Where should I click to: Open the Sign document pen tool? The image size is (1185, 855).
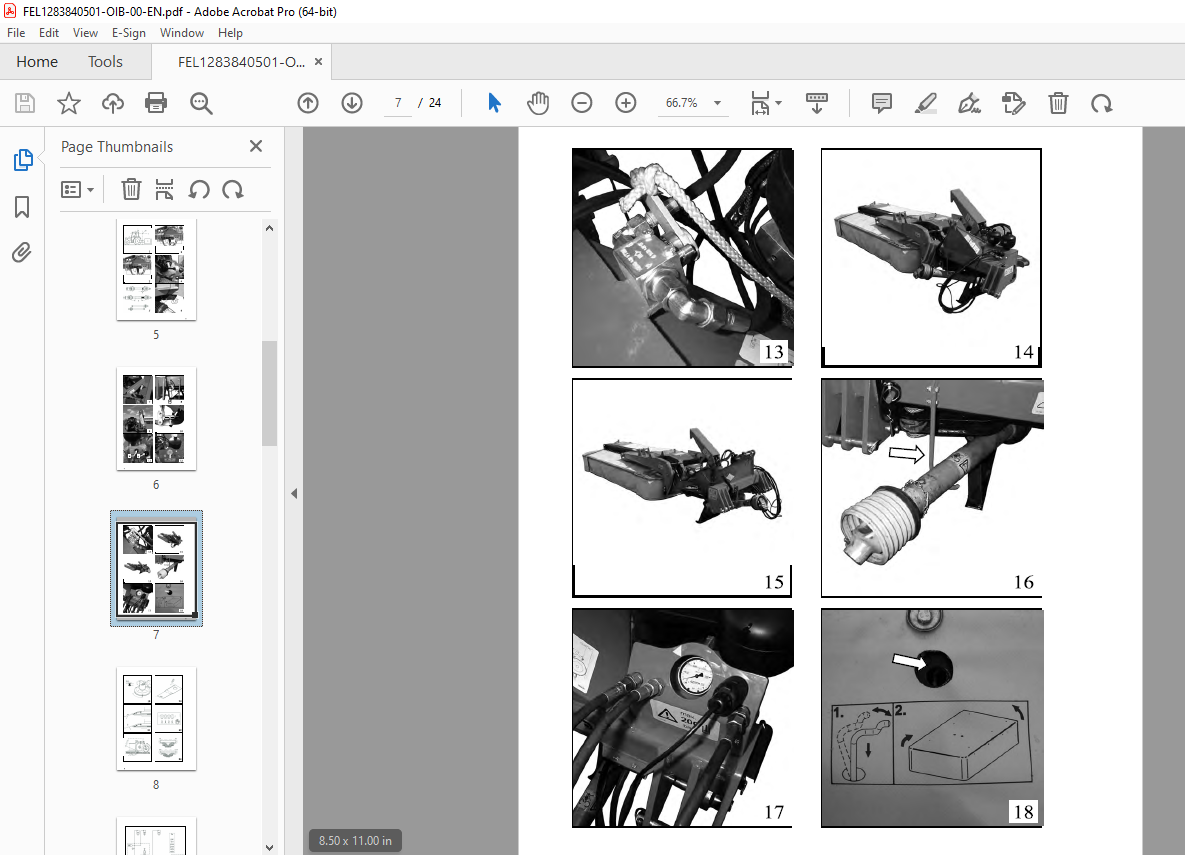coord(970,103)
